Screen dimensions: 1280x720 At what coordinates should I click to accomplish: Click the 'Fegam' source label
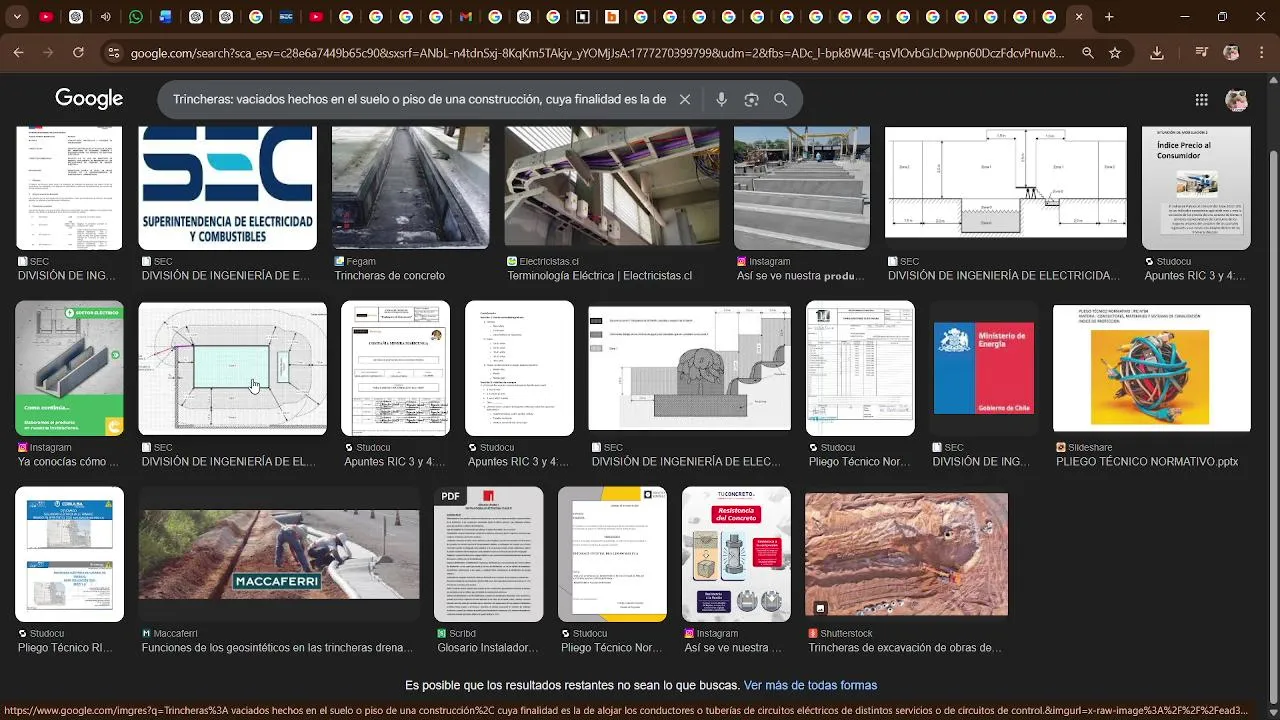point(361,261)
